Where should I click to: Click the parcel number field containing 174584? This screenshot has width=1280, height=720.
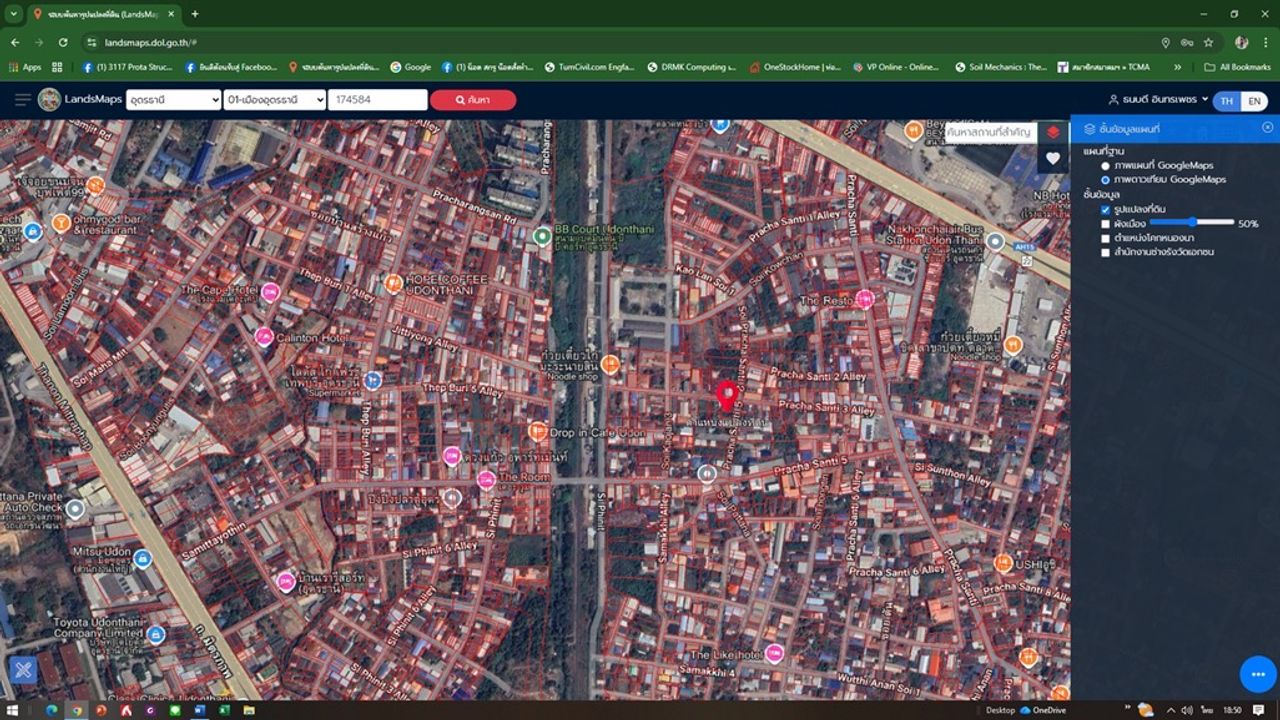tap(377, 100)
